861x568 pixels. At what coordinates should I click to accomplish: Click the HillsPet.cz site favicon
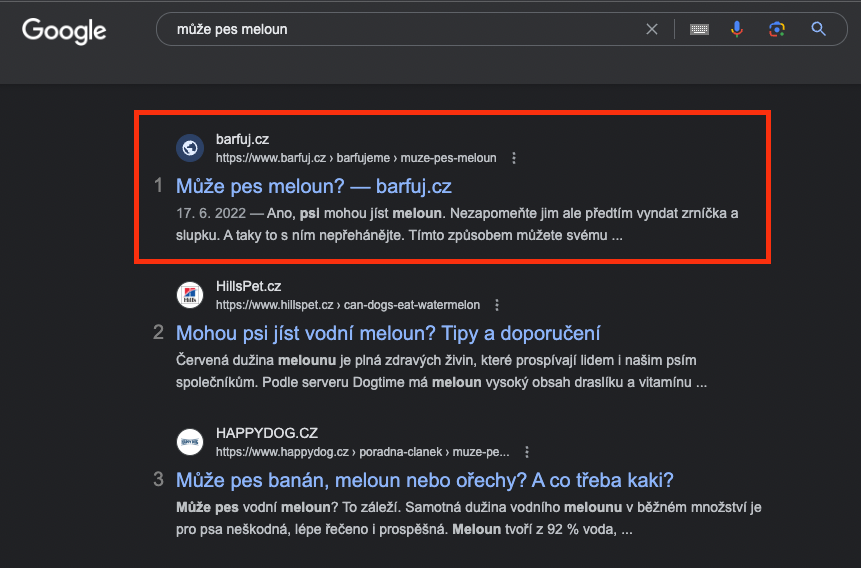tap(190, 295)
